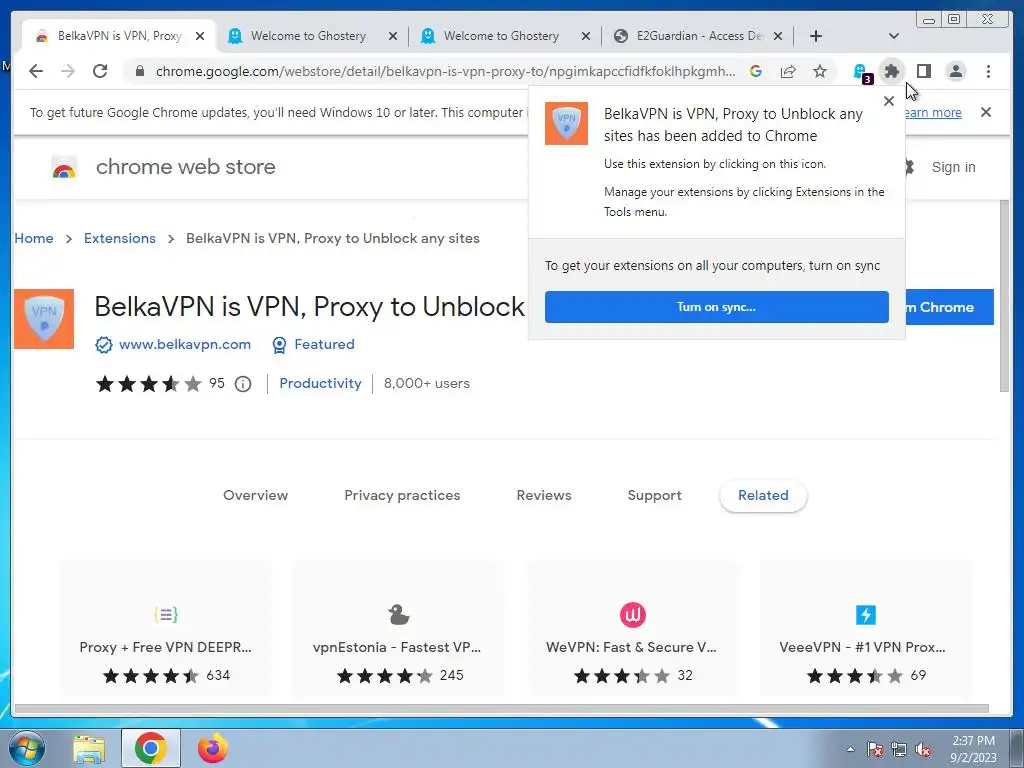Click Turn on sync button
The height and width of the screenshot is (768, 1024).
716,307
